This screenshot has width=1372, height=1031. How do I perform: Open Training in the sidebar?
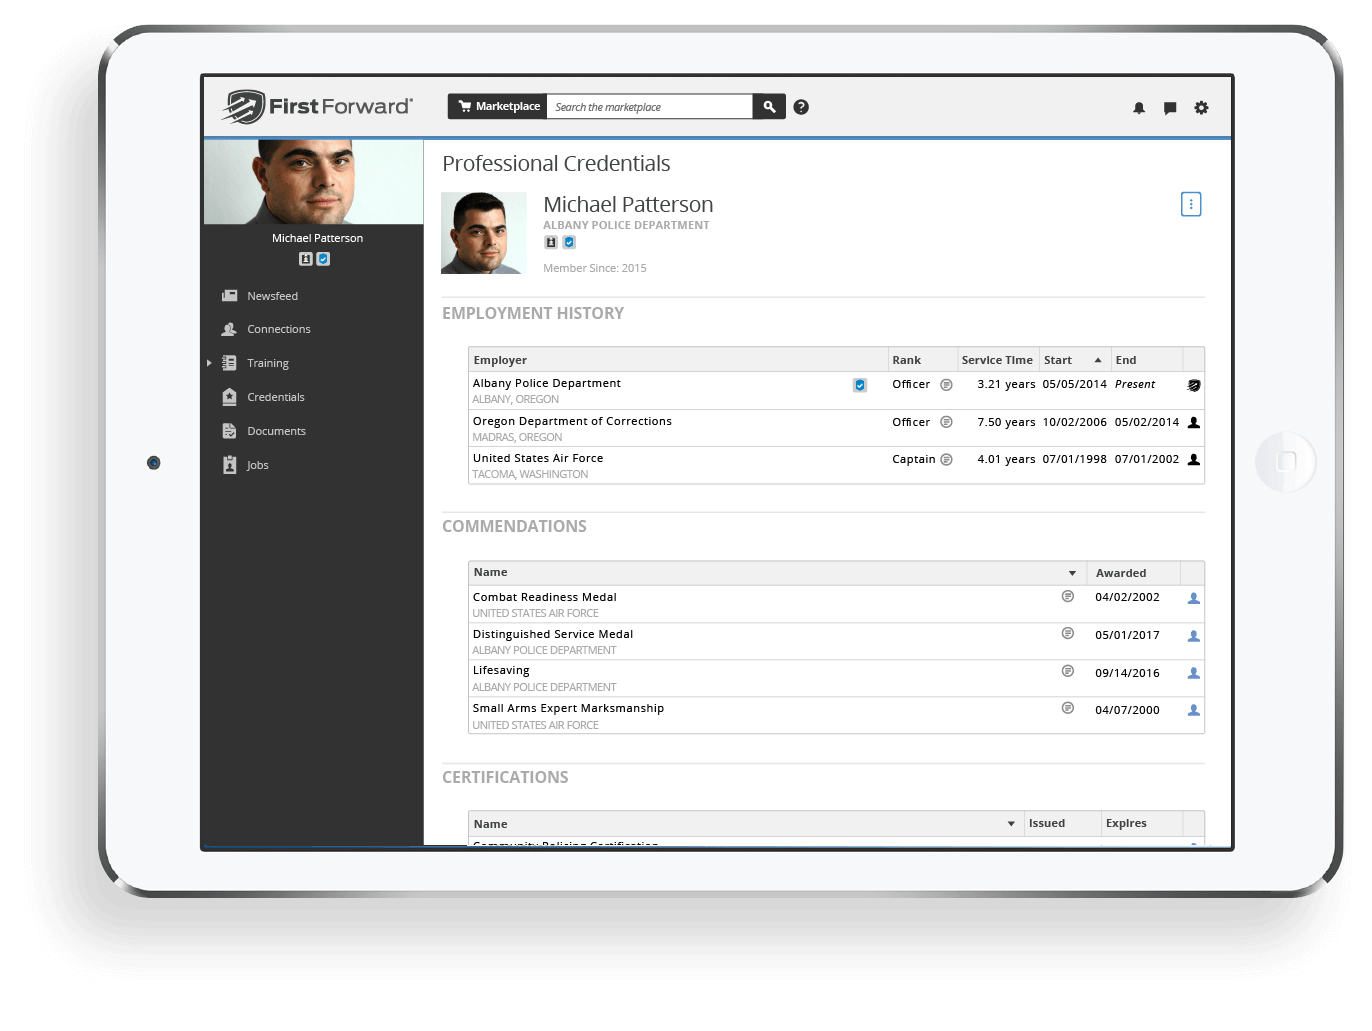268,363
